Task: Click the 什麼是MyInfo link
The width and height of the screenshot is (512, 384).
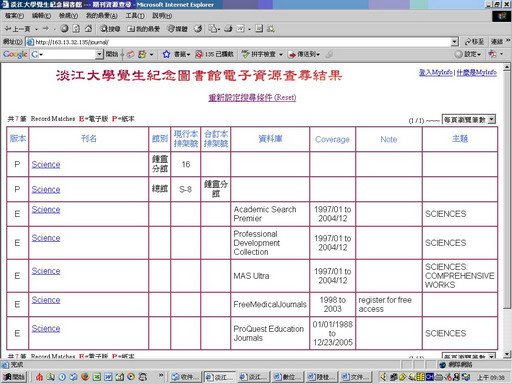Action: [x=477, y=72]
